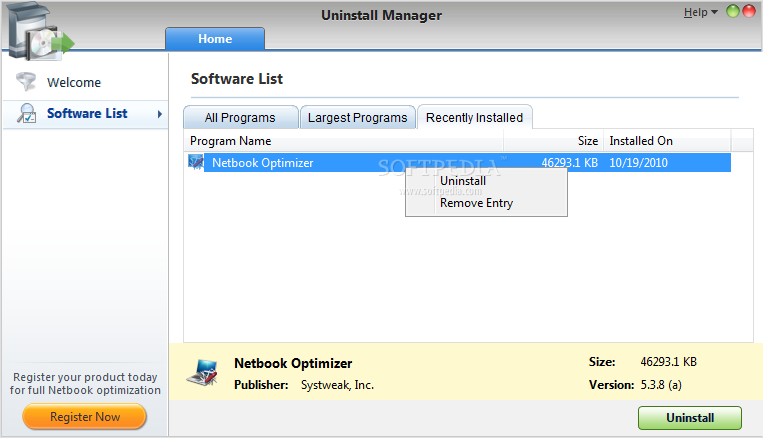The width and height of the screenshot is (763, 438).
Task: Click the version 5.3.8 (a) value
Action: [661, 385]
